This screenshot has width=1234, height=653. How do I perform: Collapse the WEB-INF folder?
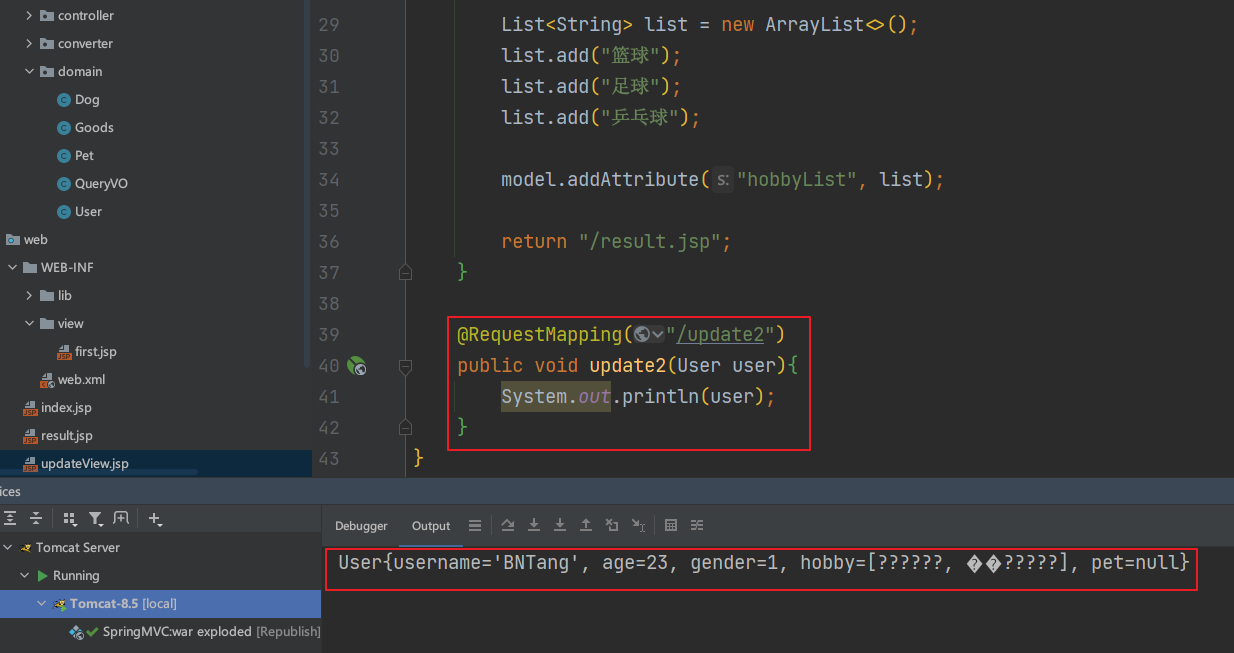[12, 268]
